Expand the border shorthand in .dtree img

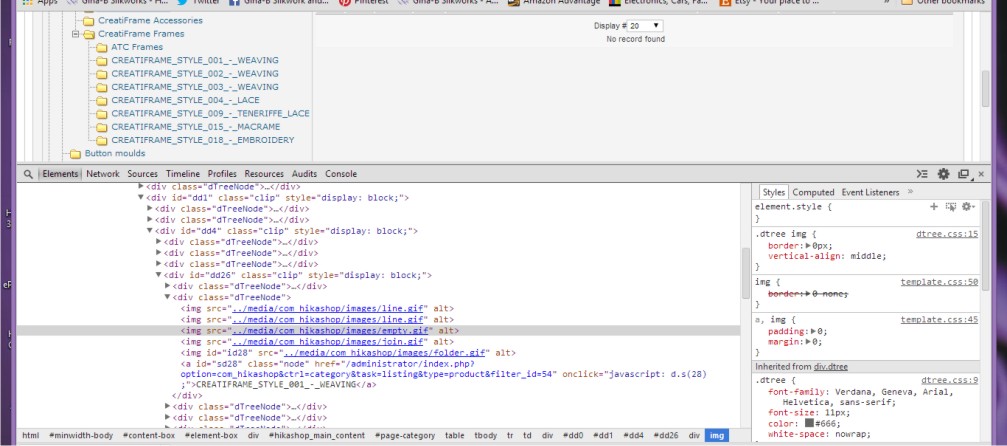click(808, 245)
